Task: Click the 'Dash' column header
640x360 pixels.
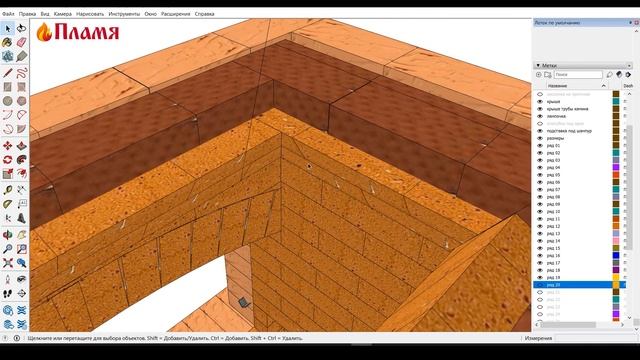Action: click(628, 86)
